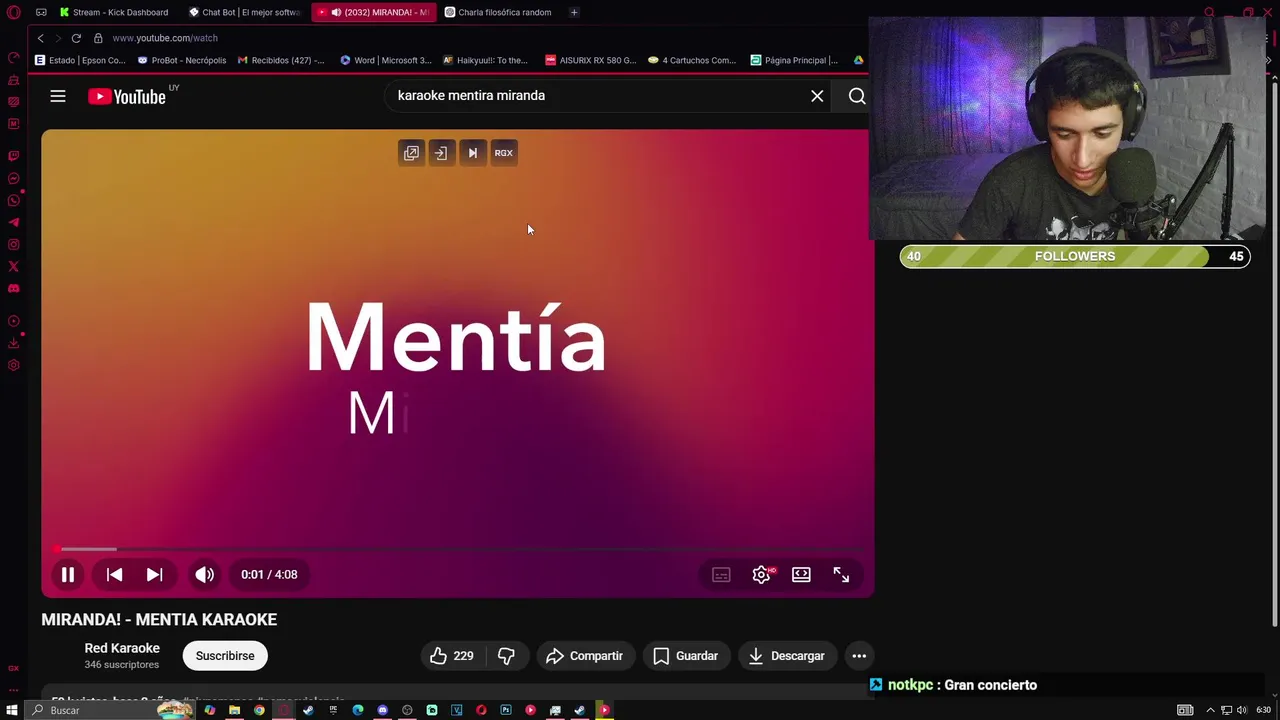Click the video title MIRANDA! - MENTIA KARAOKE
This screenshot has width=1280, height=720.
click(x=159, y=620)
